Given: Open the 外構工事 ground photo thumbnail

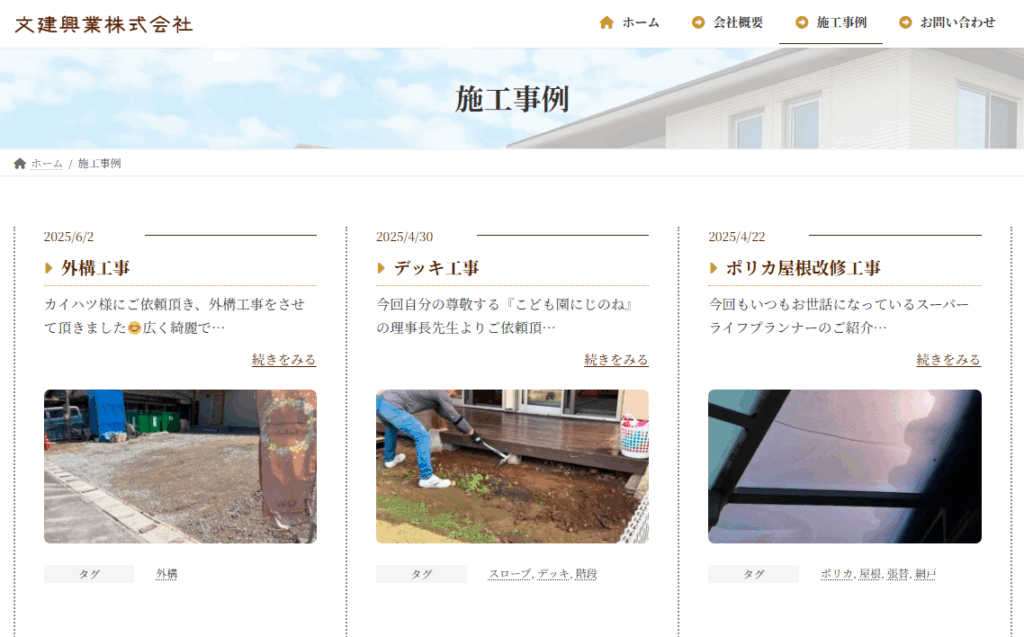Looking at the screenshot, I should coord(180,466).
